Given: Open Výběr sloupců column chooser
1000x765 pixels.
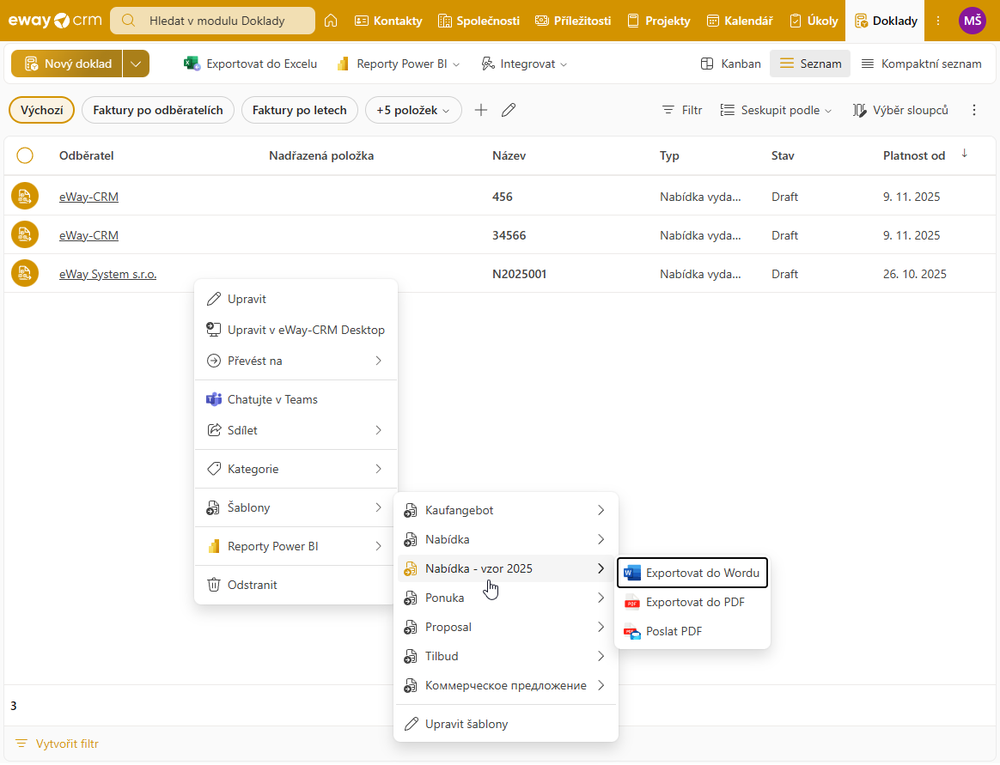Looking at the screenshot, I should [x=900, y=110].
